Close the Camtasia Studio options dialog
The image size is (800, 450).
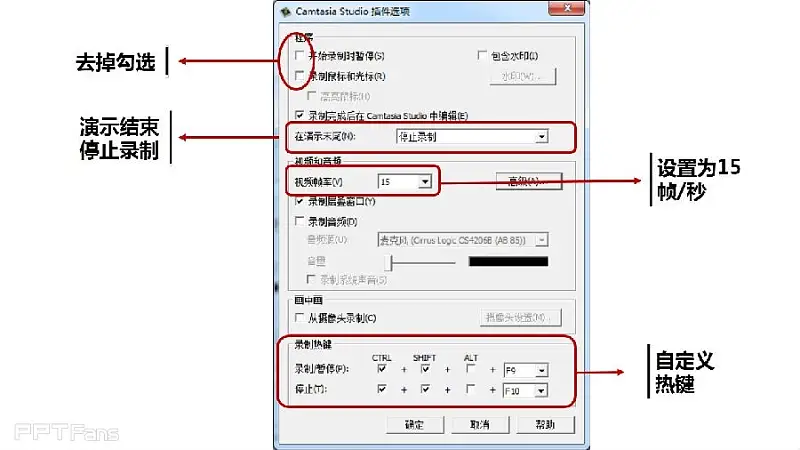pos(566,8)
